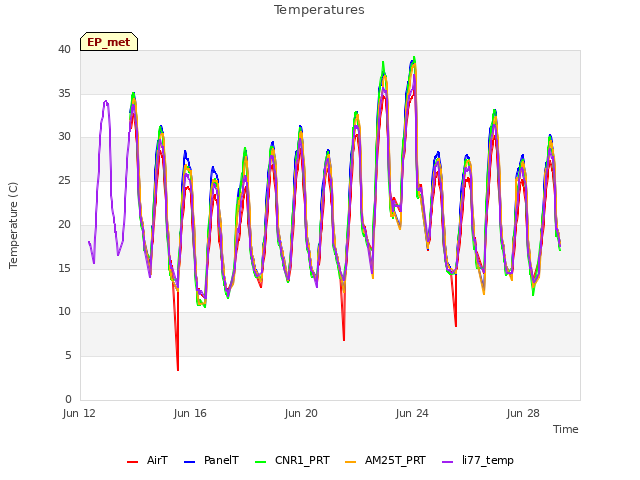
Task: Click the Jun 28 x-axis tick label
Action: click(523, 413)
